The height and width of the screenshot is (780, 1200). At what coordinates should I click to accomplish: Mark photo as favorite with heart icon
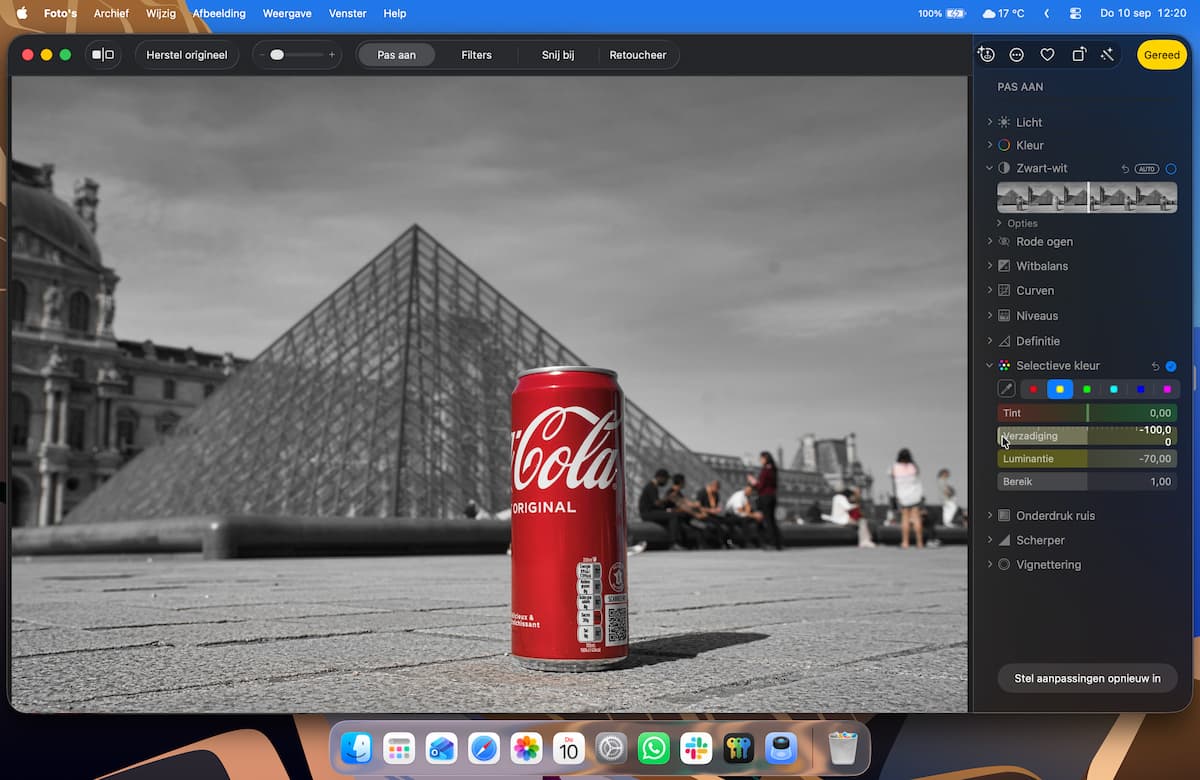click(1047, 55)
